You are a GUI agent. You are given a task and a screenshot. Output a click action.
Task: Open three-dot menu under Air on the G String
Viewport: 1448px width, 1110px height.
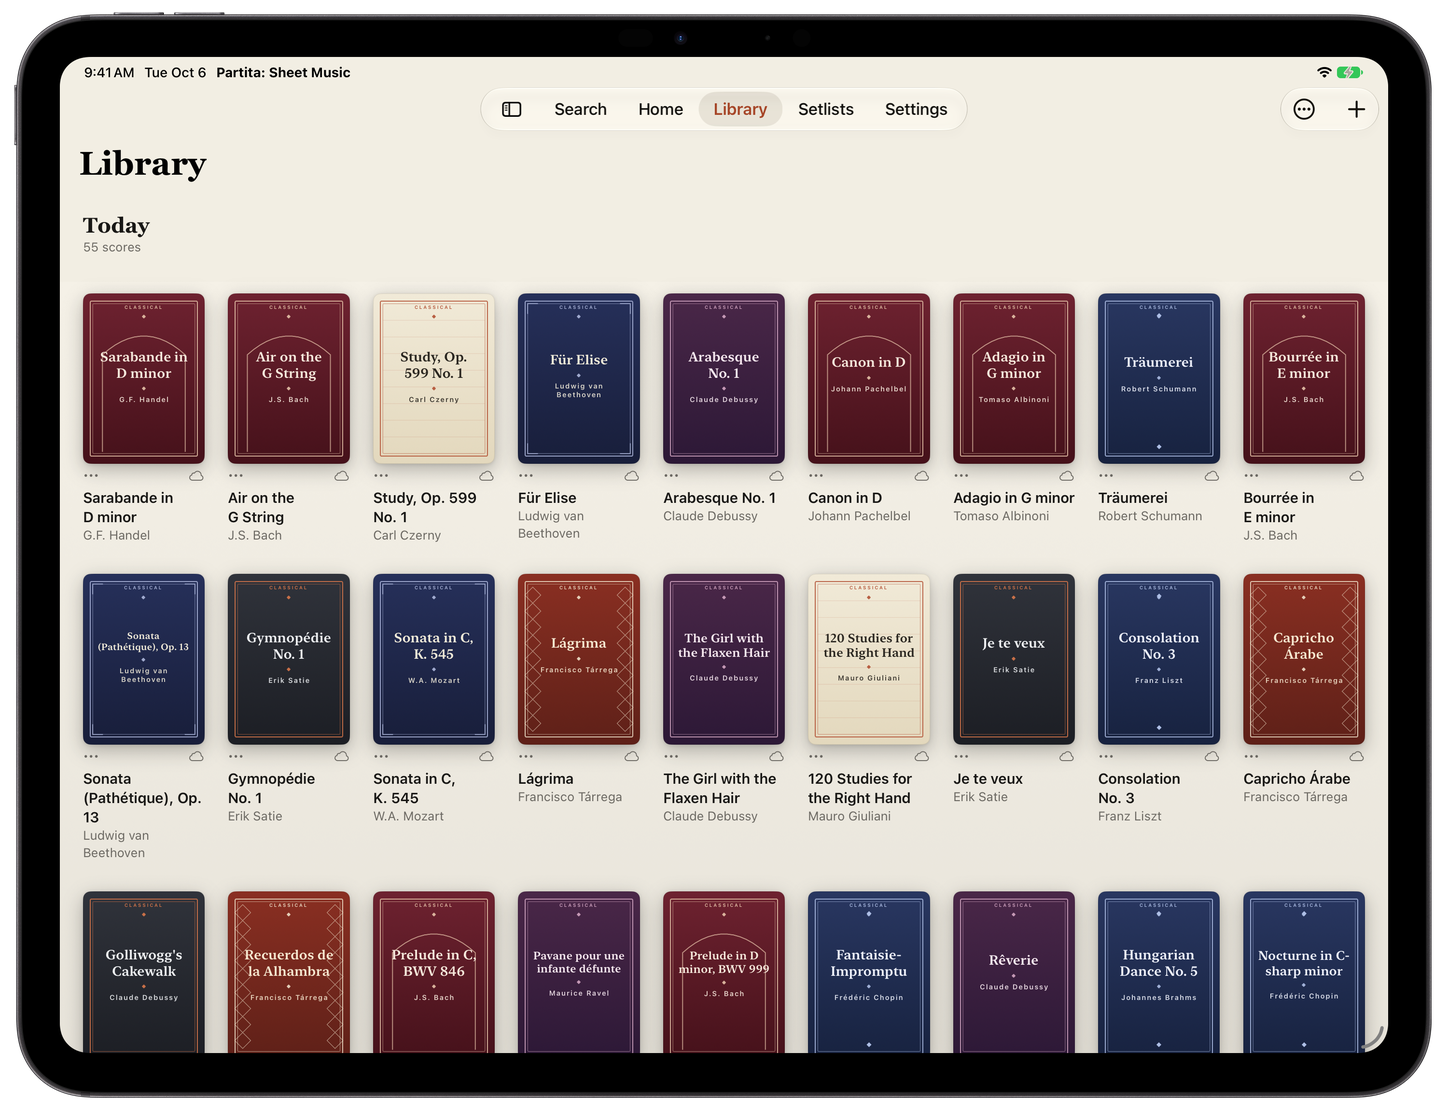(x=236, y=476)
